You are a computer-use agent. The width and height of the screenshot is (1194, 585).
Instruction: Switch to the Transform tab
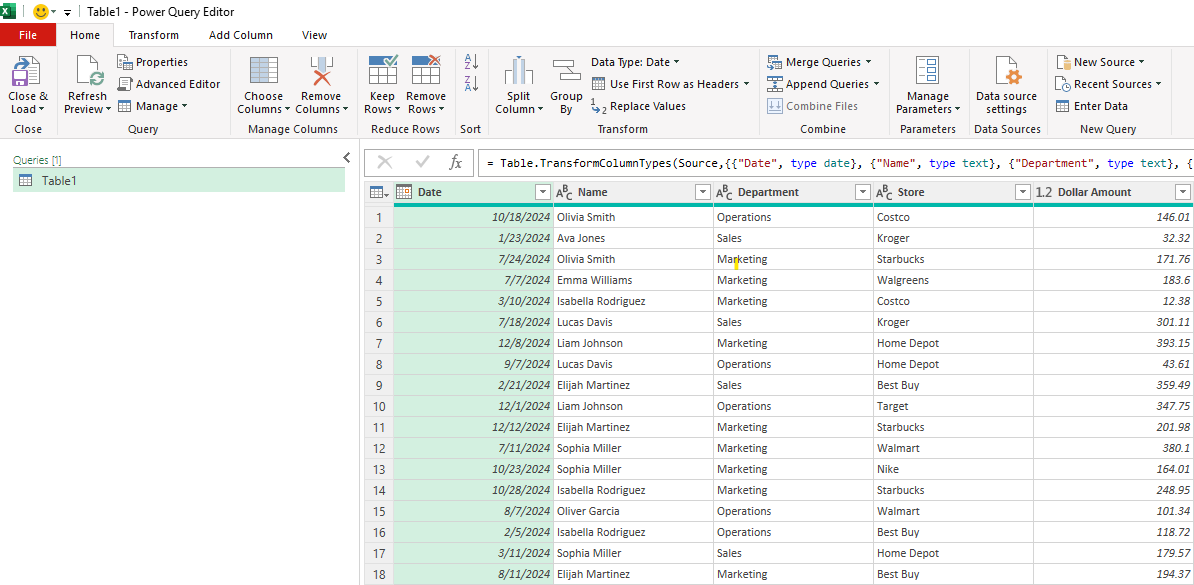154,35
